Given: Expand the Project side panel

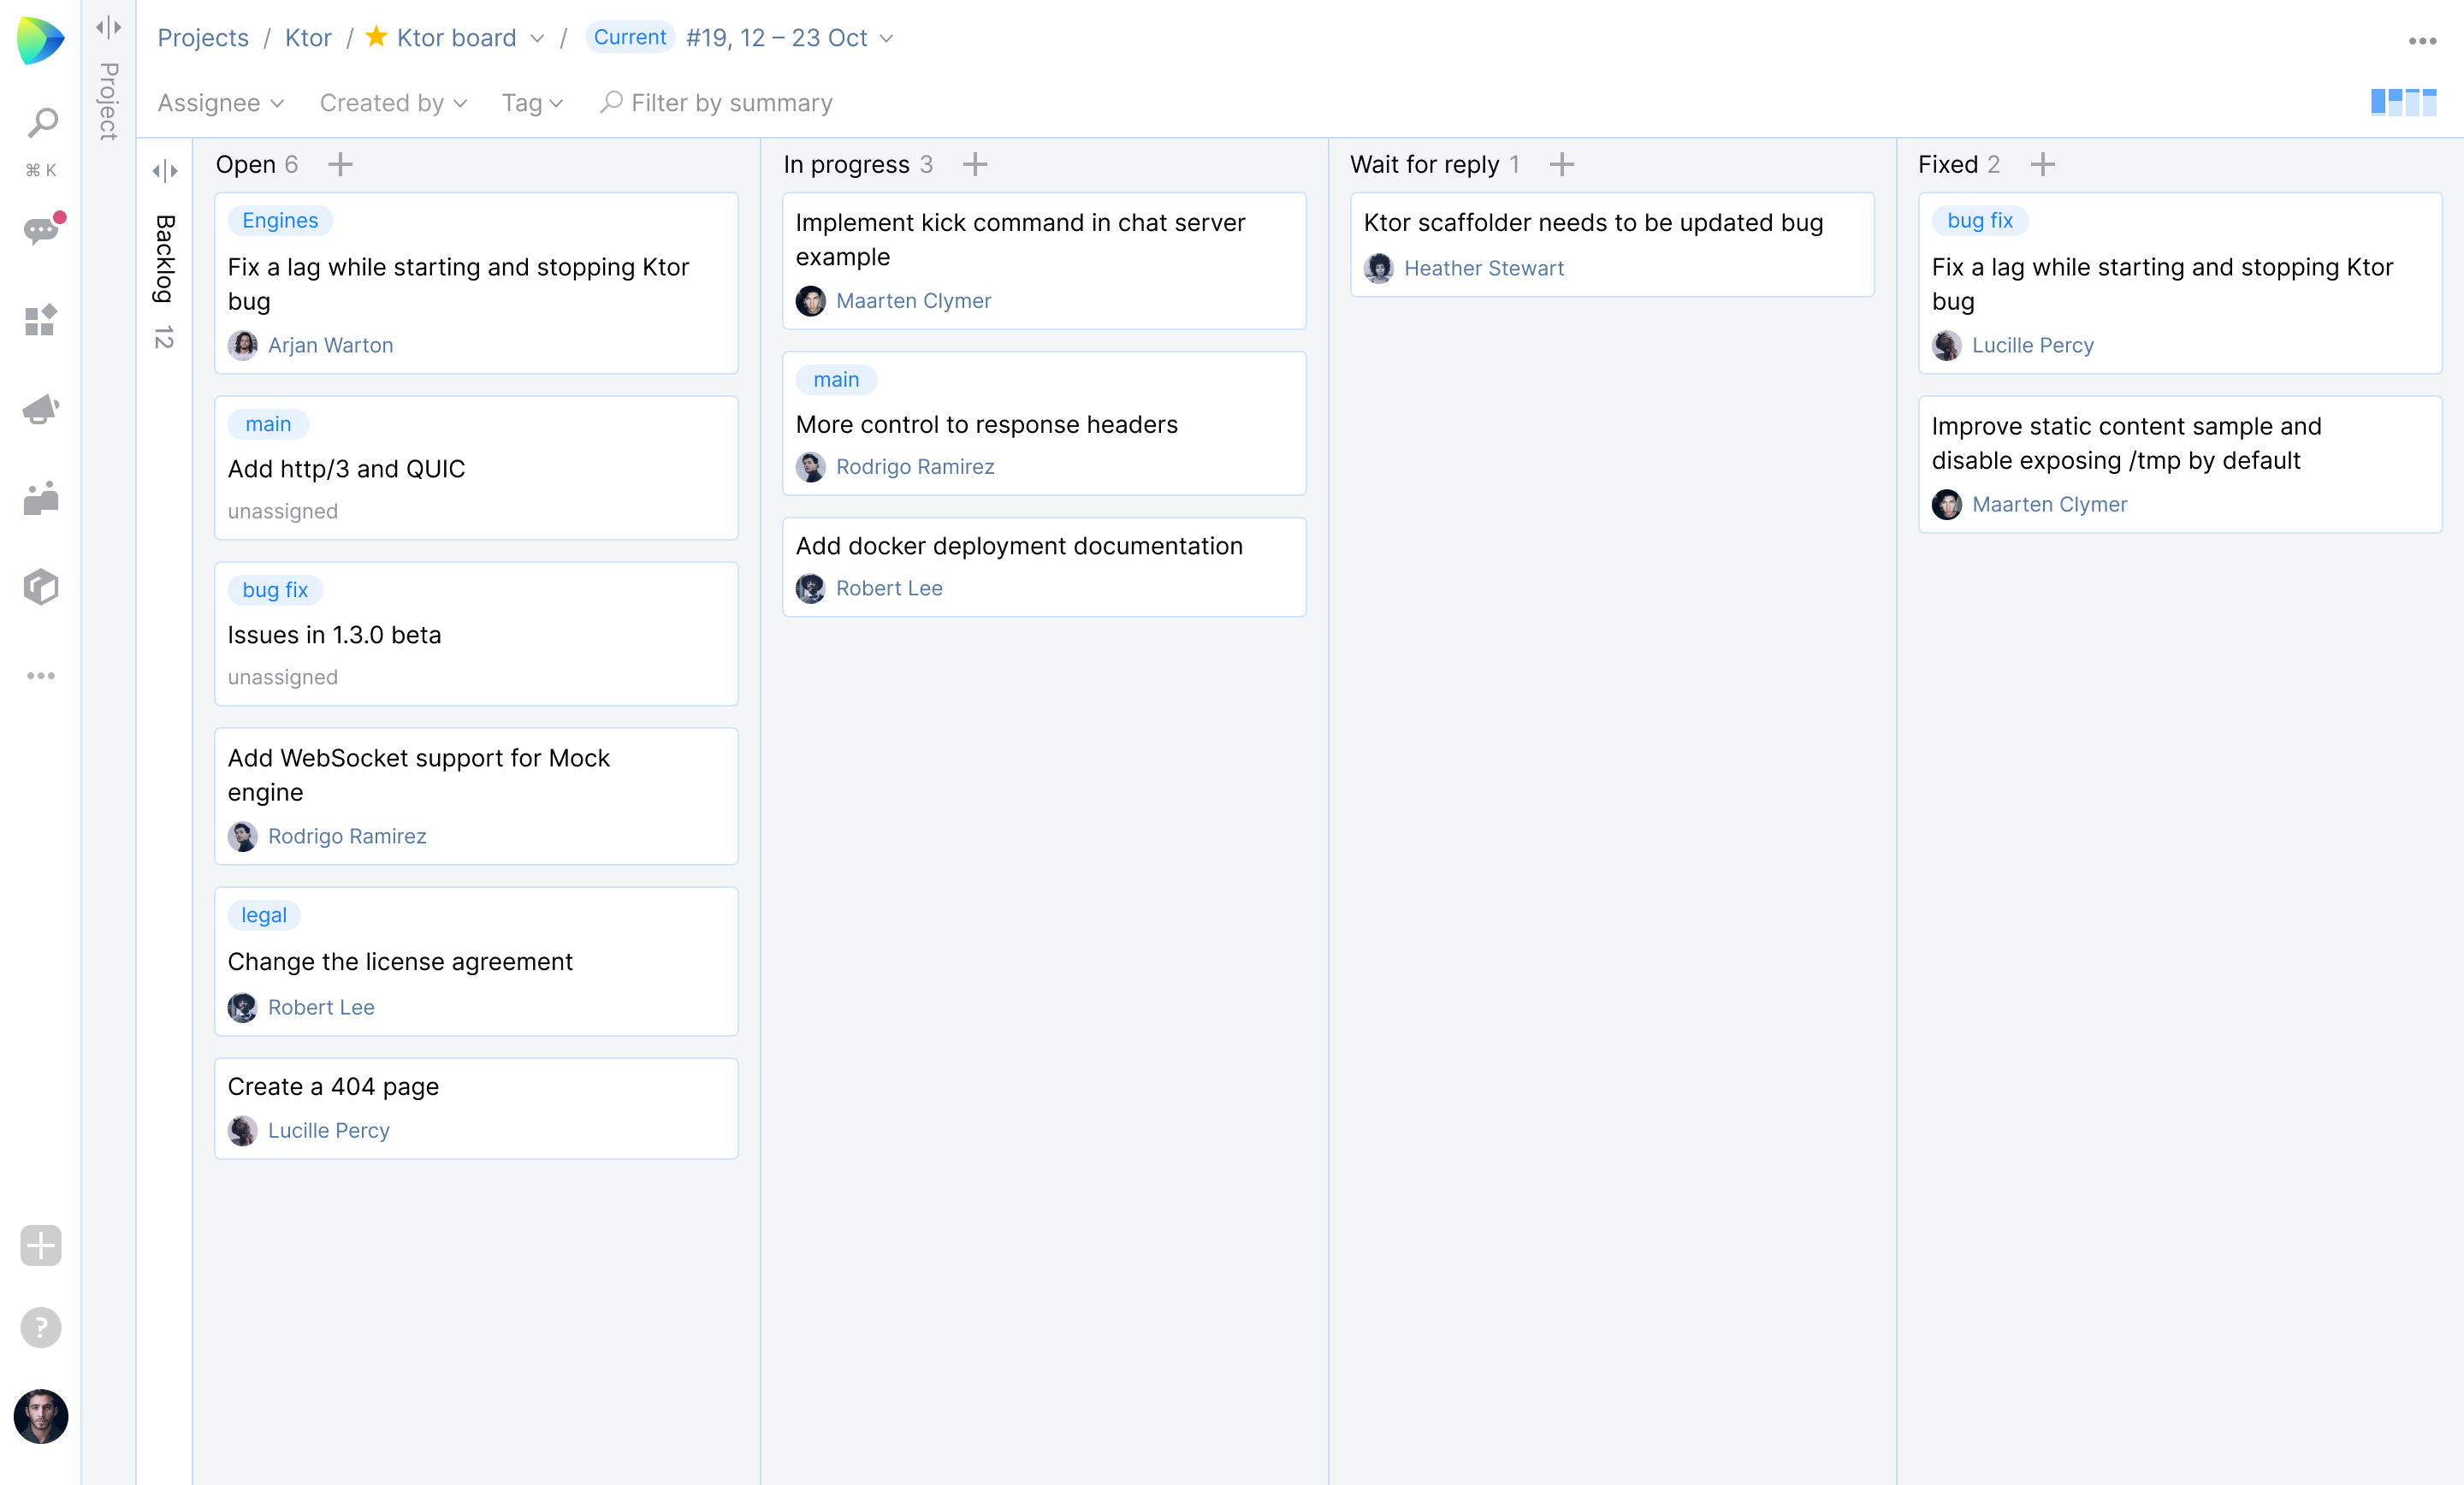Looking at the screenshot, I should click(108, 27).
